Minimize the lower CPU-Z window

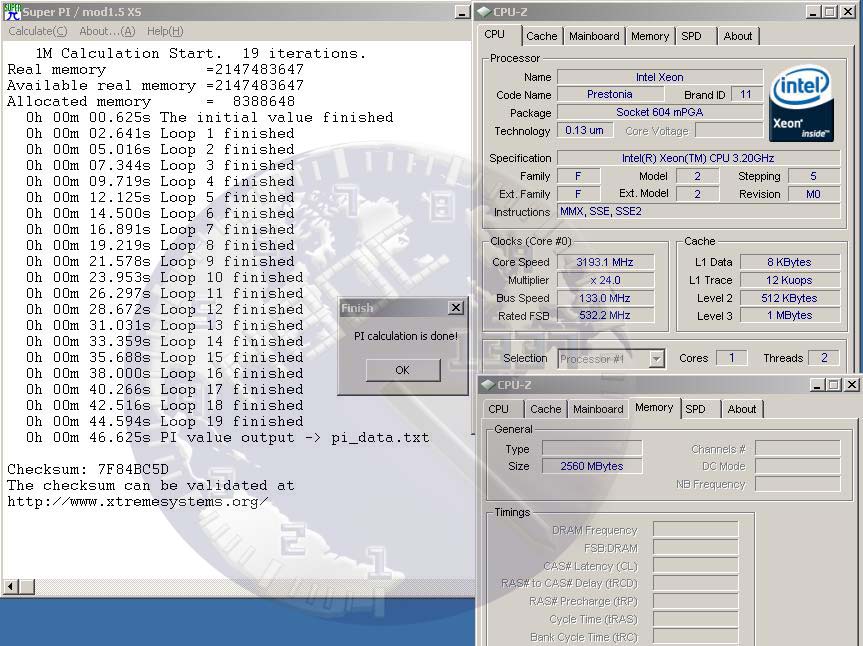[x=818, y=385]
